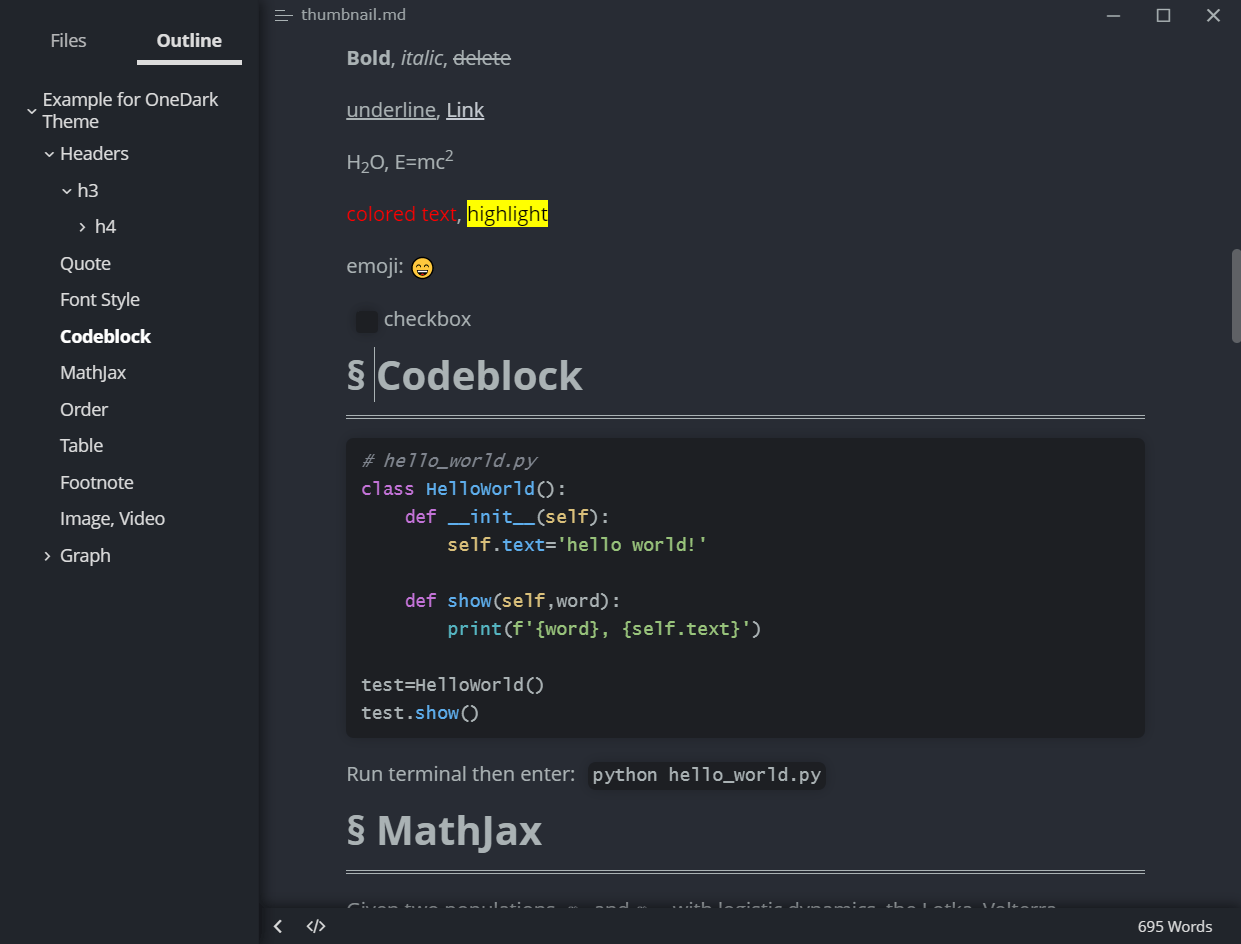
Task: Navigate to Footnote outline entry
Action: point(96,483)
